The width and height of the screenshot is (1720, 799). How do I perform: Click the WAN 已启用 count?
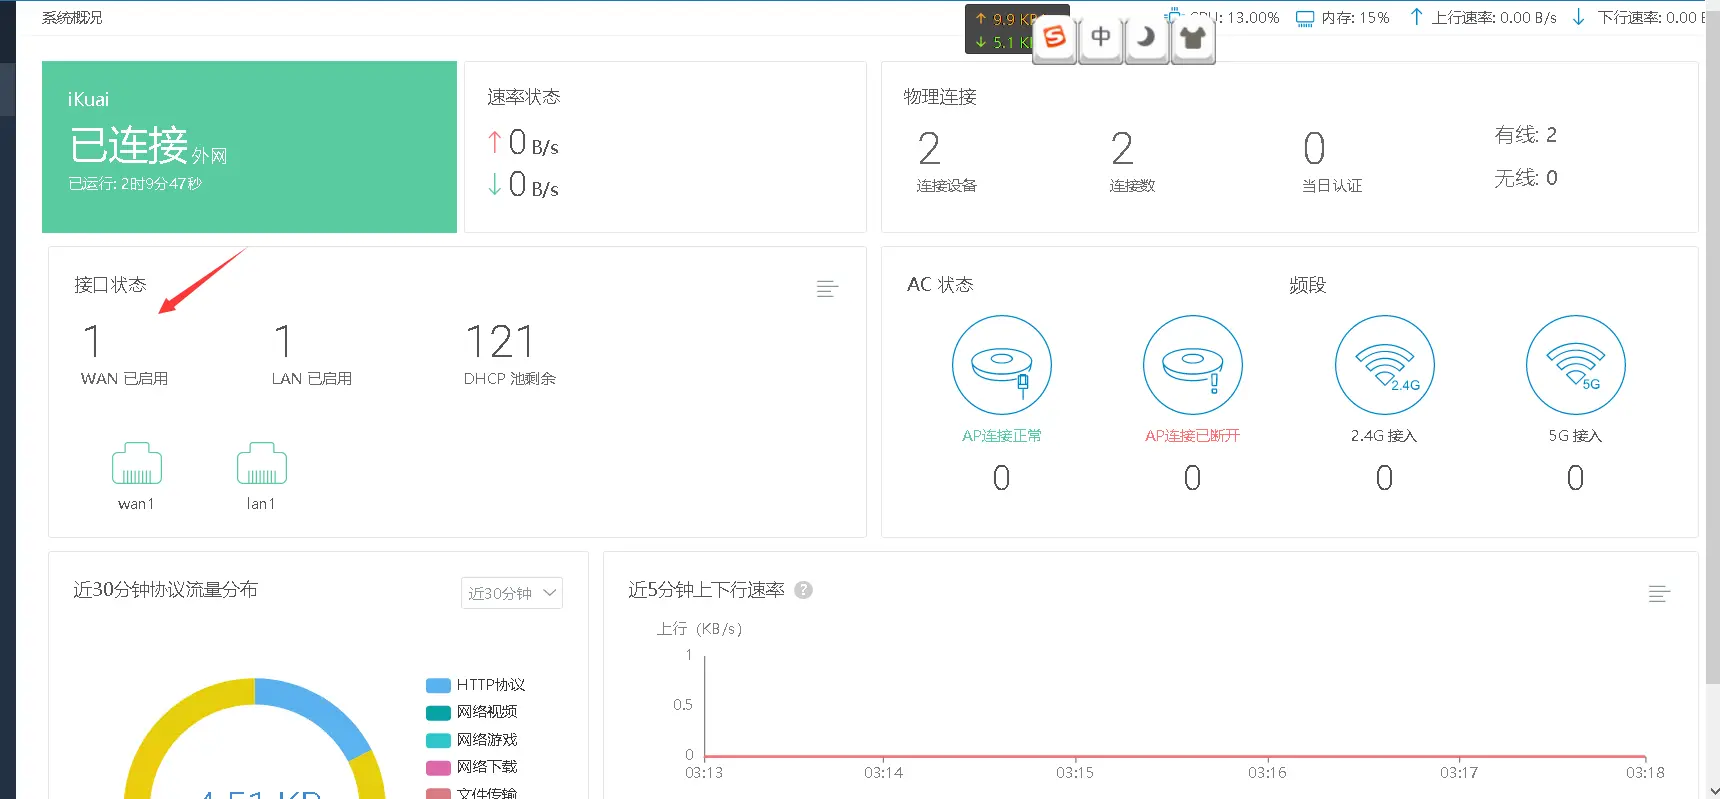92,342
